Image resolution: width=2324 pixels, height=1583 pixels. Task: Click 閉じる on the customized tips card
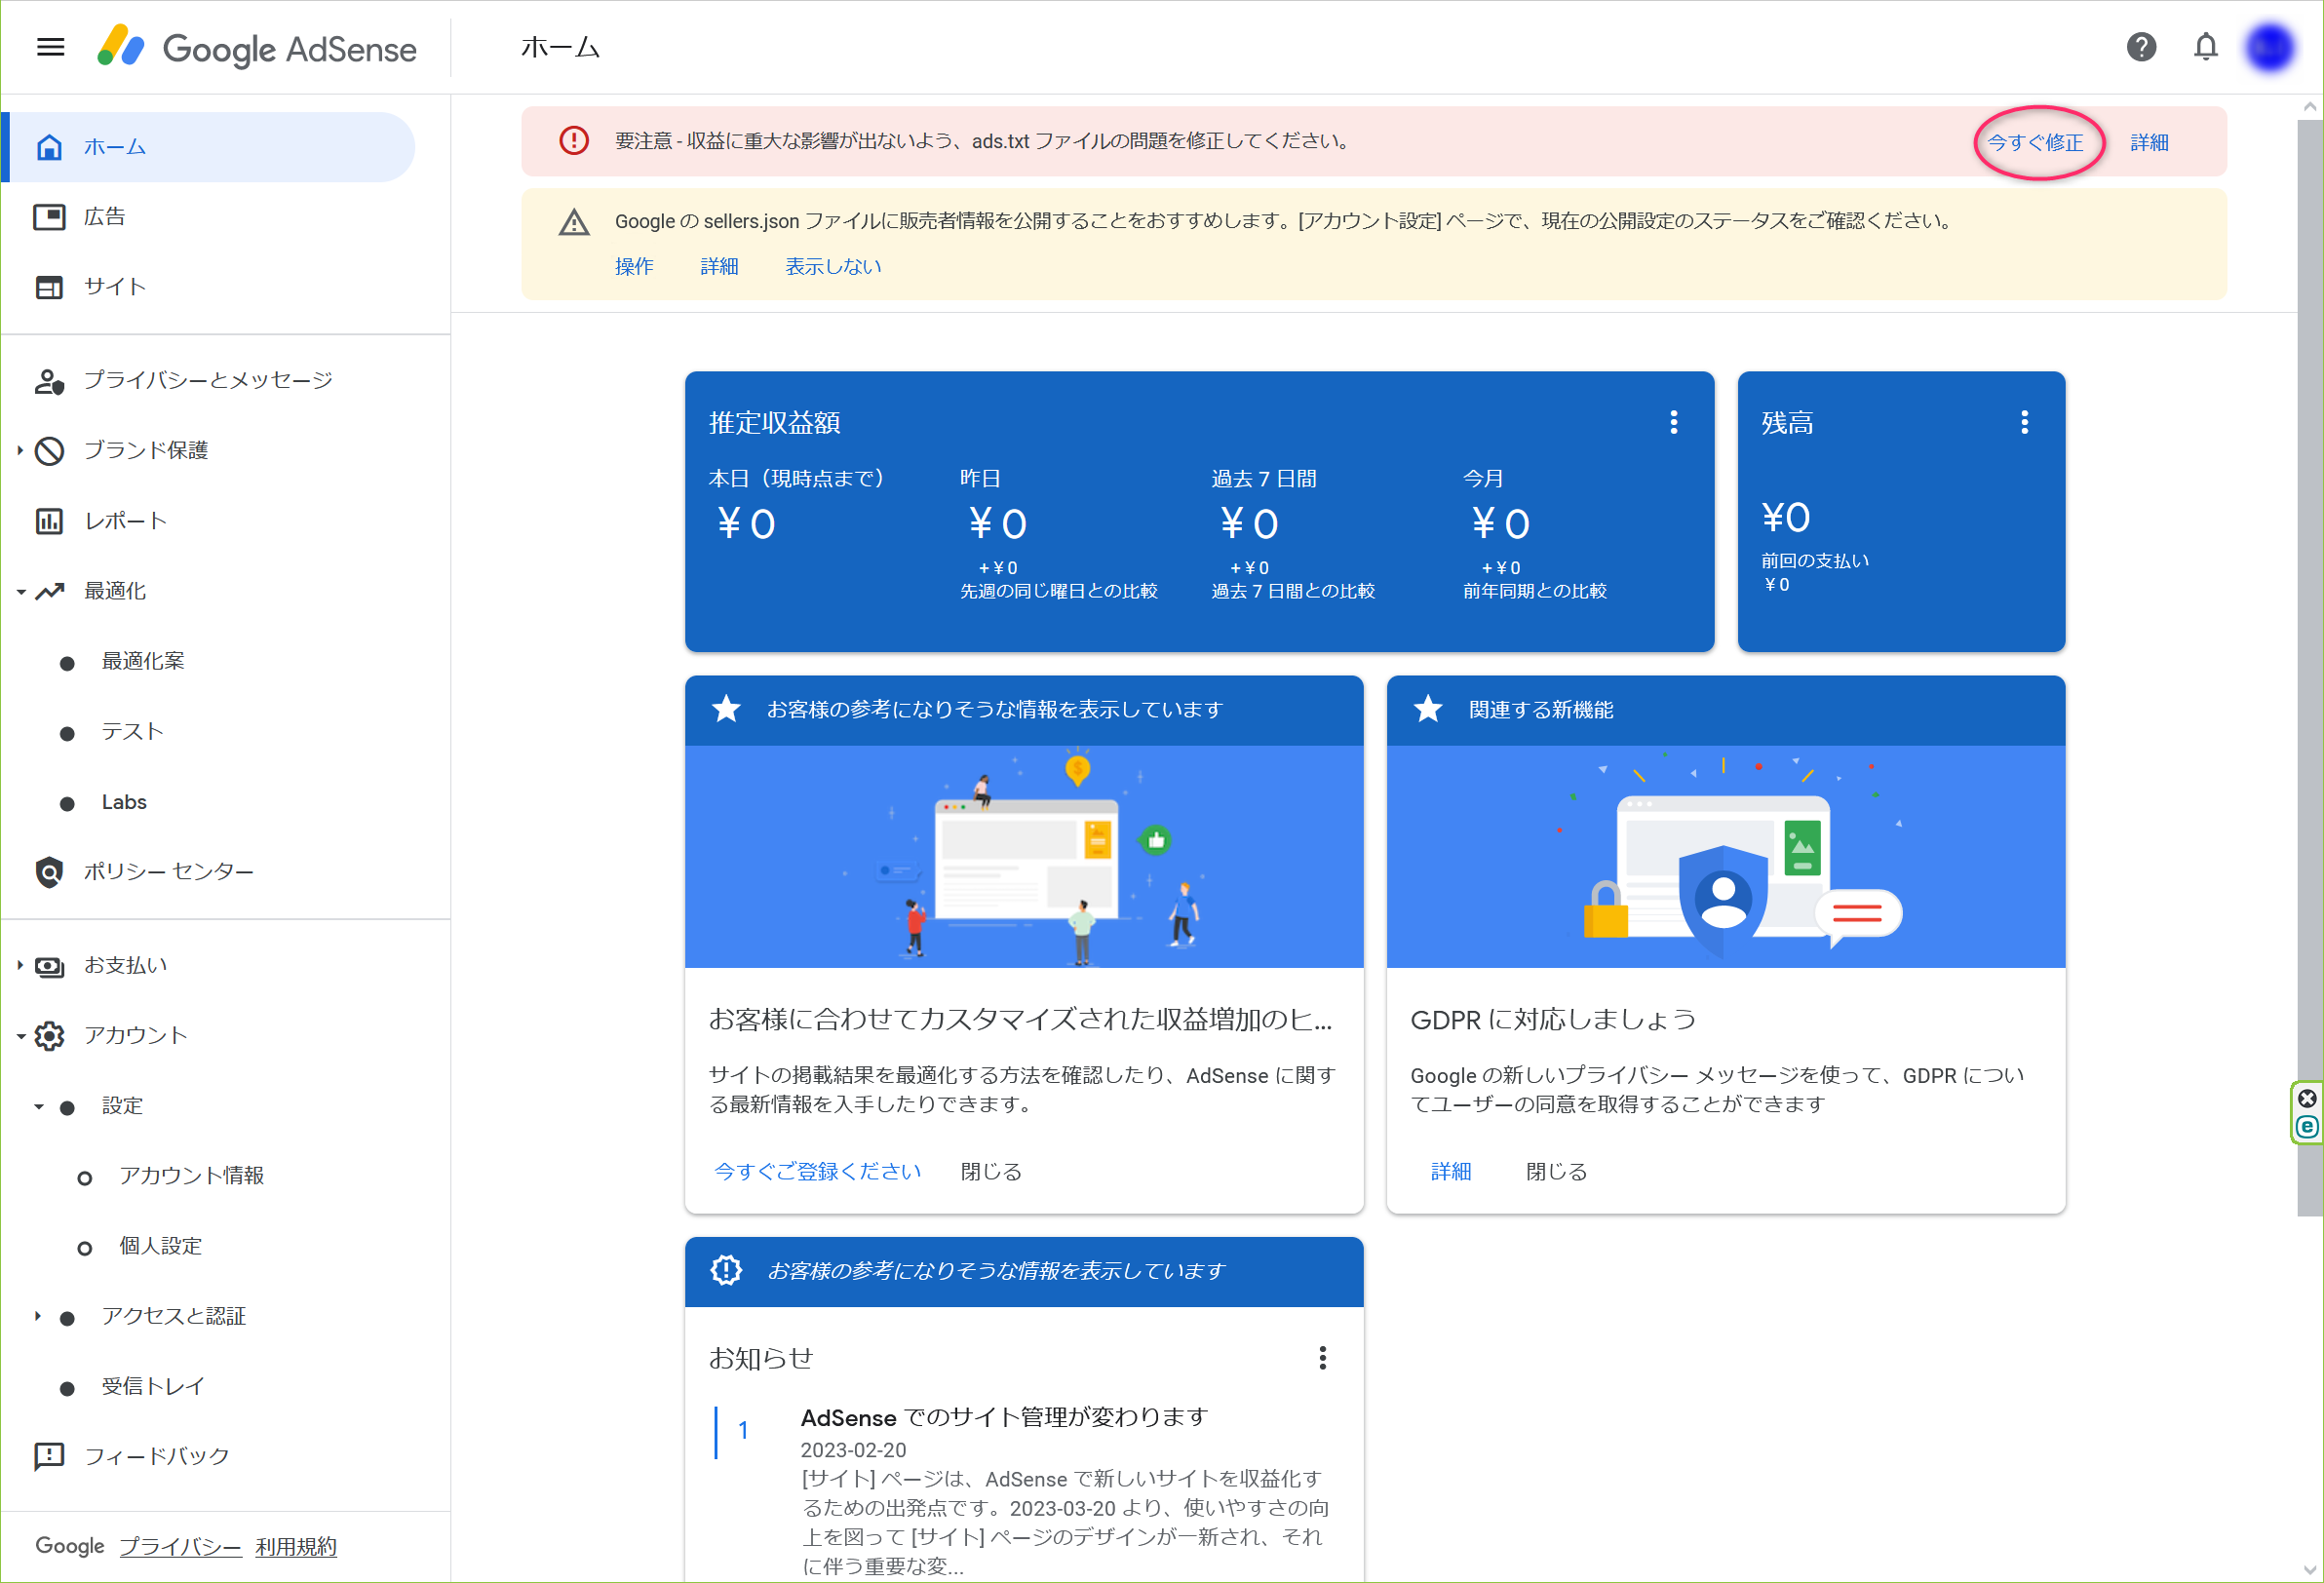[x=991, y=1171]
